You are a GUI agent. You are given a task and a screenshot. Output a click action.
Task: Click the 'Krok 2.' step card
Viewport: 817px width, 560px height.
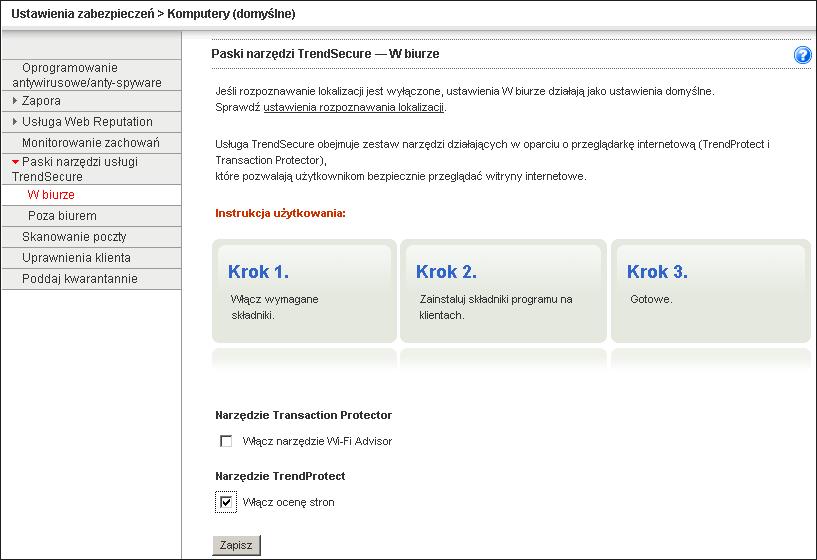[503, 291]
